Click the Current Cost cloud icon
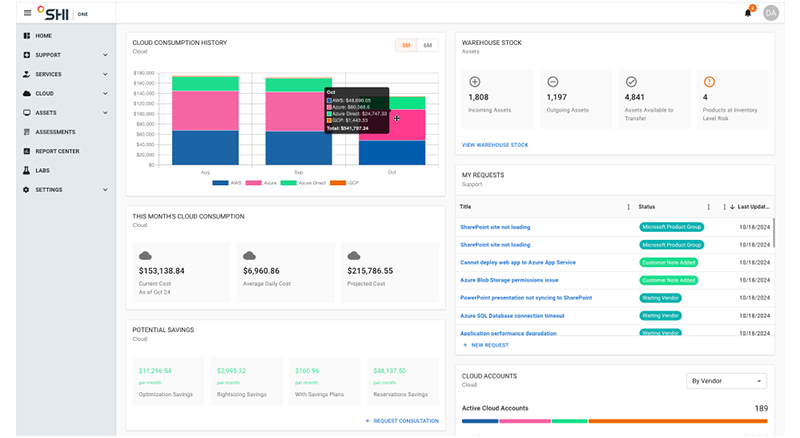This screenshot has width=800, height=438. [x=145, y=255]
